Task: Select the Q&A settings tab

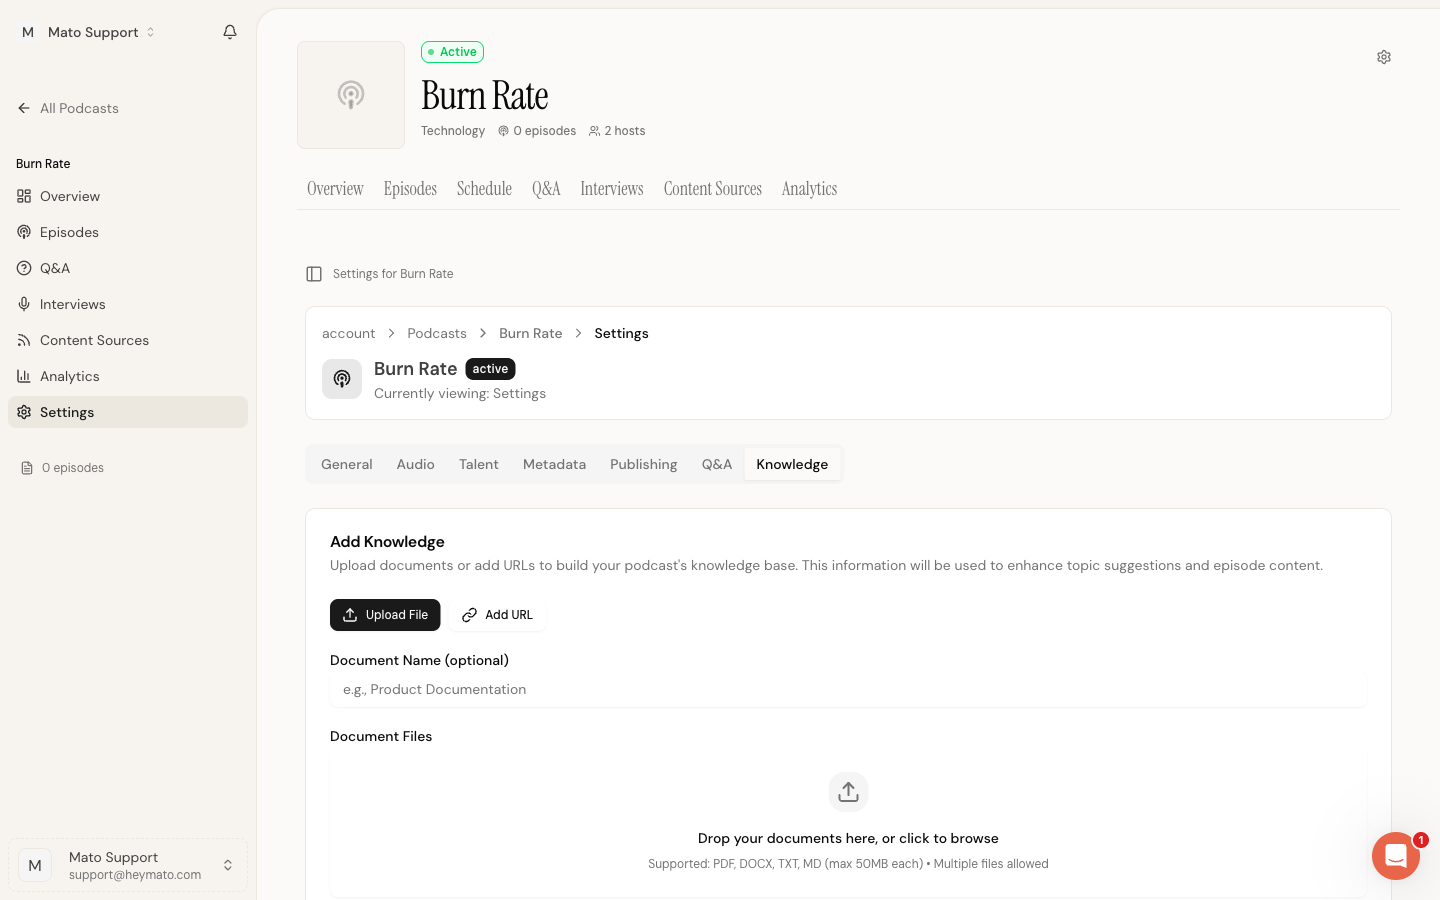Action: (x=717, y=464)
